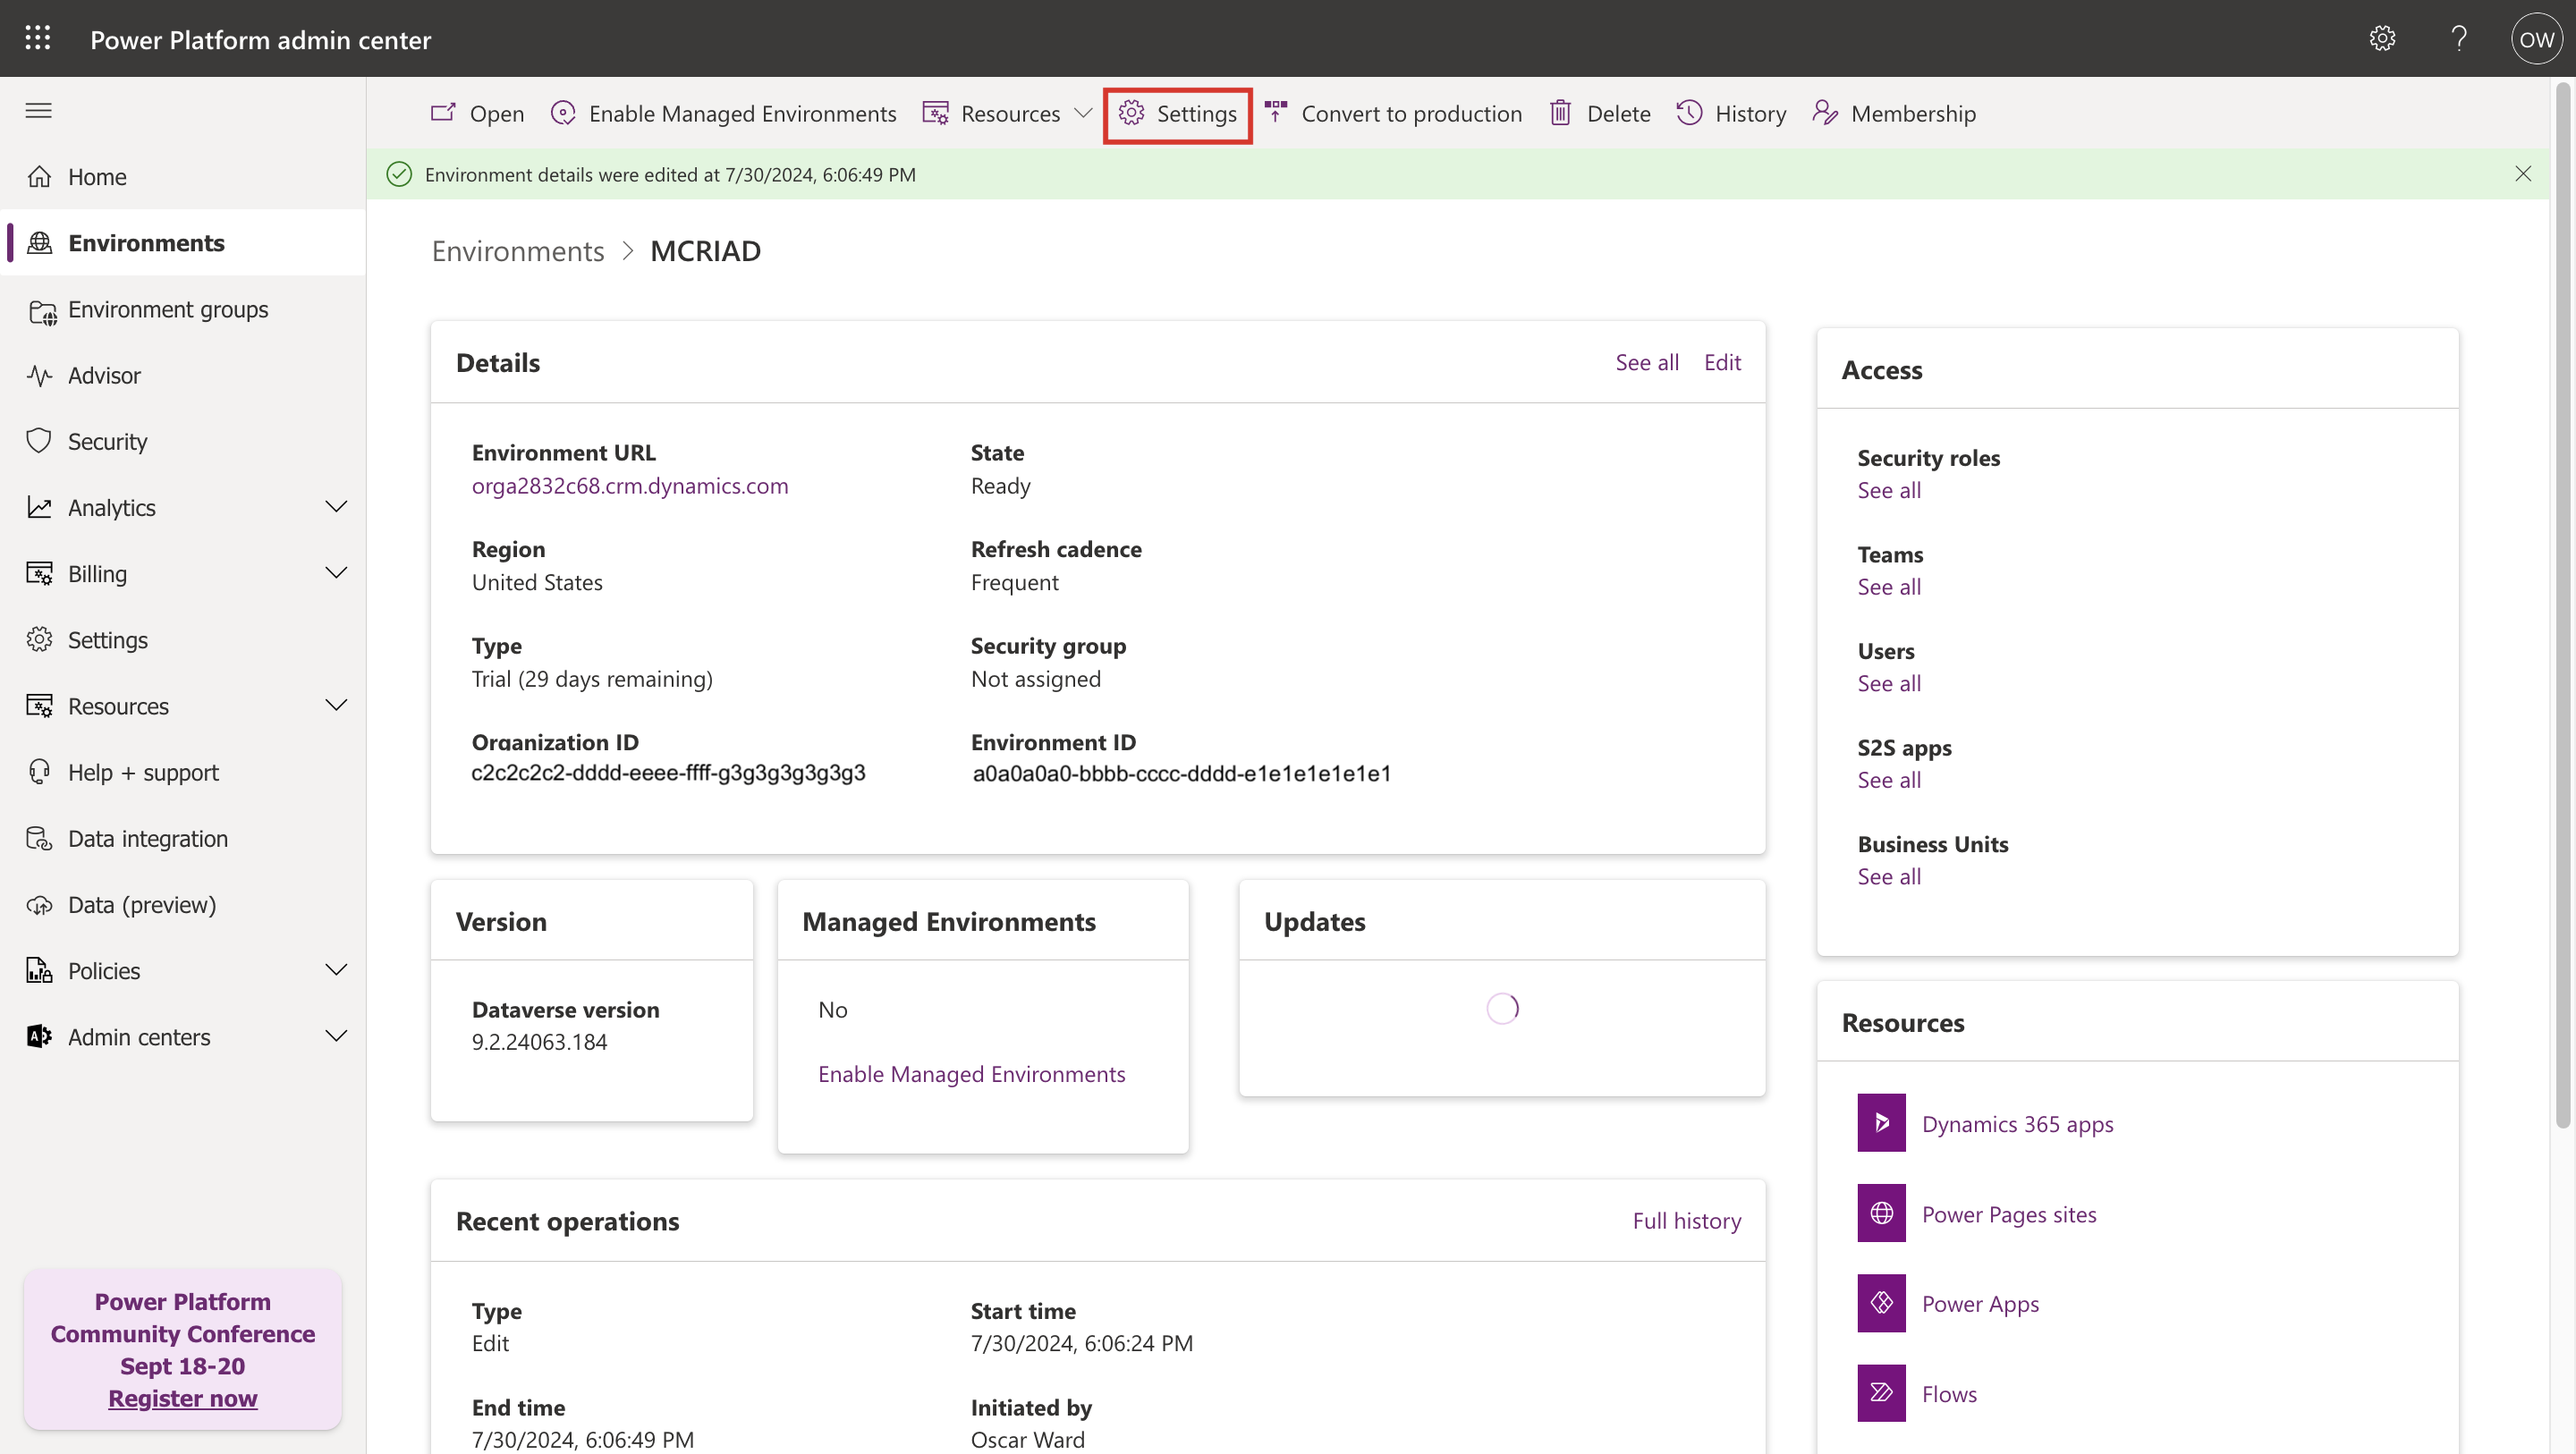Click the Trial (29 days remaining) text
Screen dimensions: 2576x1454
pos(592,679)
